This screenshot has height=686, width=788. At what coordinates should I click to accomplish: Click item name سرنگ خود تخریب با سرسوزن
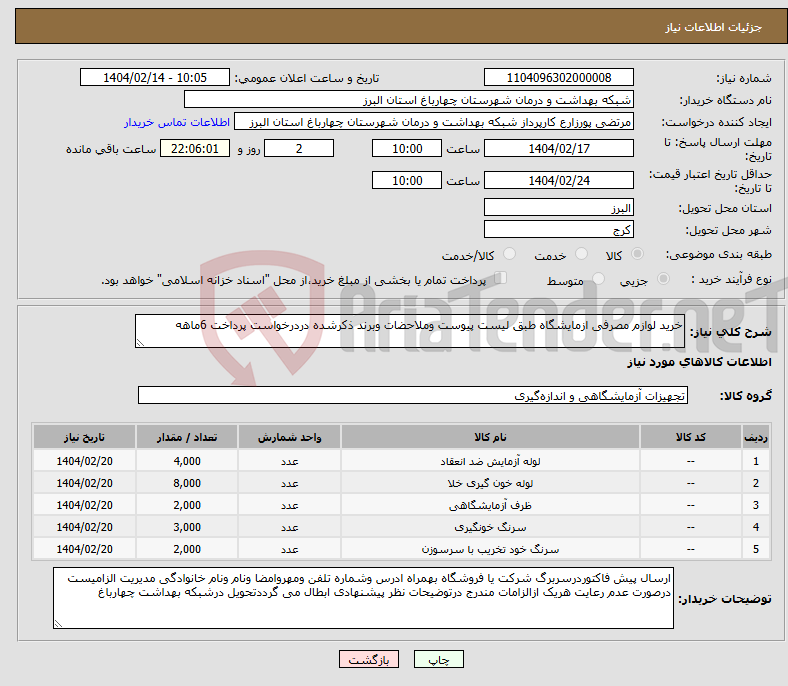point(490,549)
